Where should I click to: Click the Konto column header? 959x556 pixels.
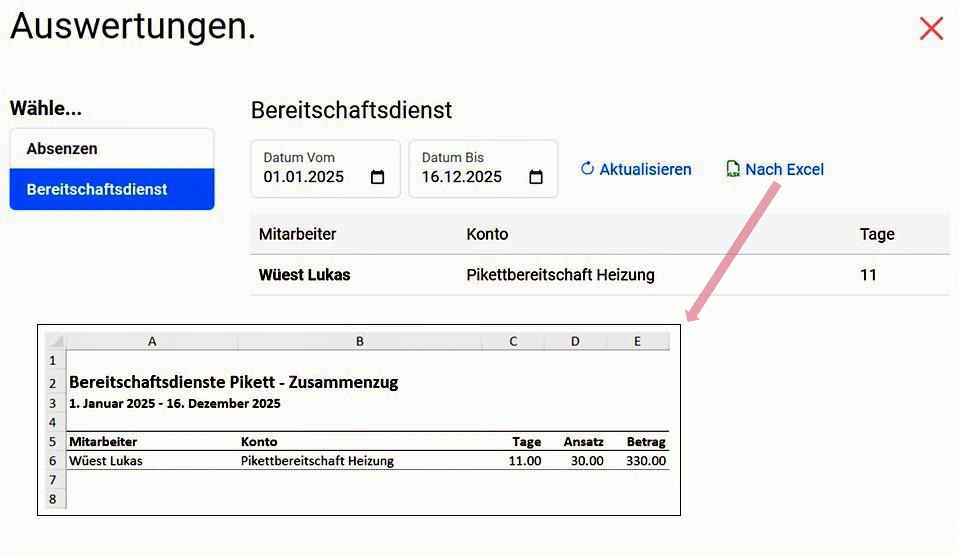coord(487,234)
